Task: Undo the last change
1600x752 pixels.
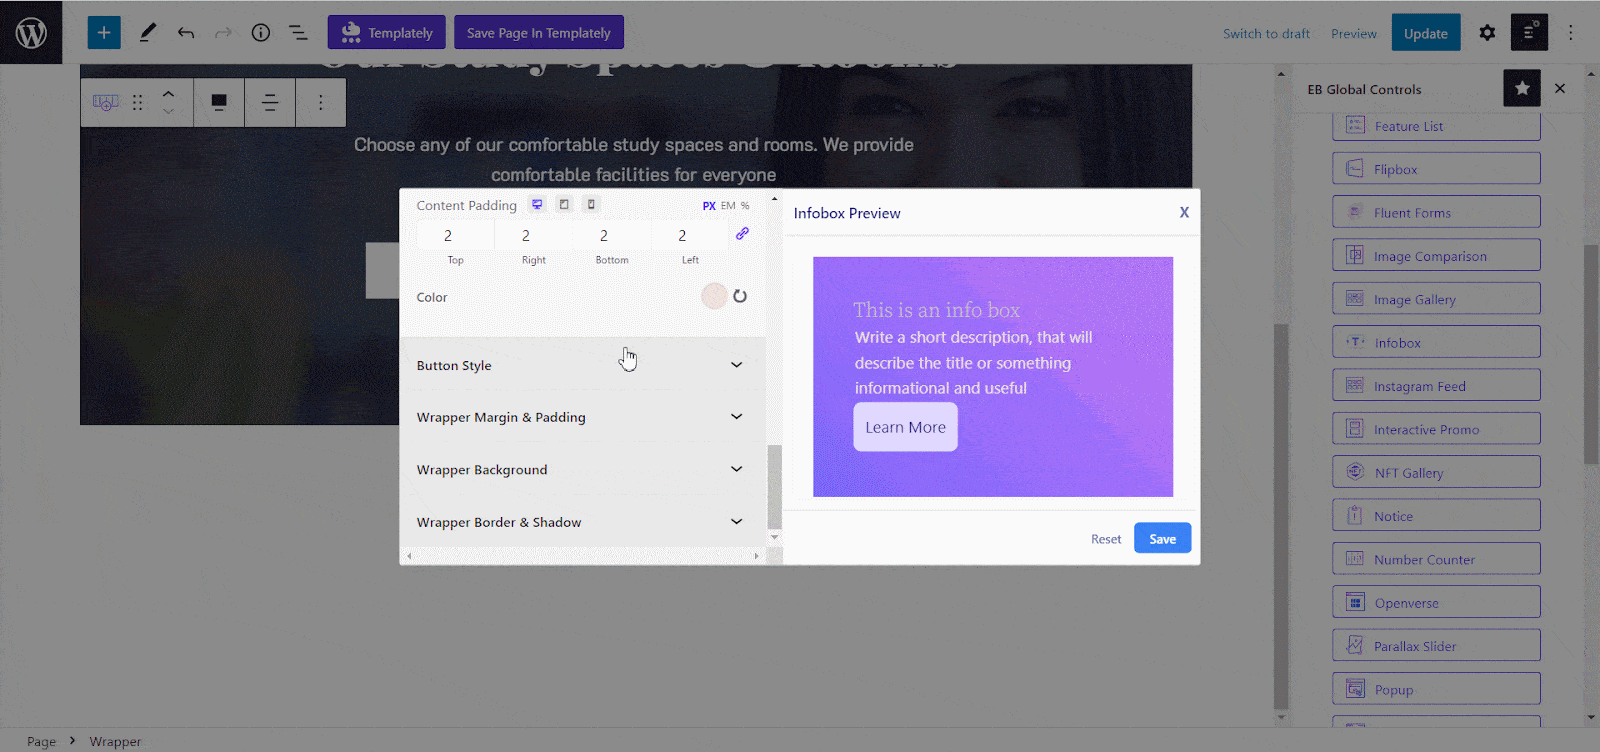Action: coord(186,33)
